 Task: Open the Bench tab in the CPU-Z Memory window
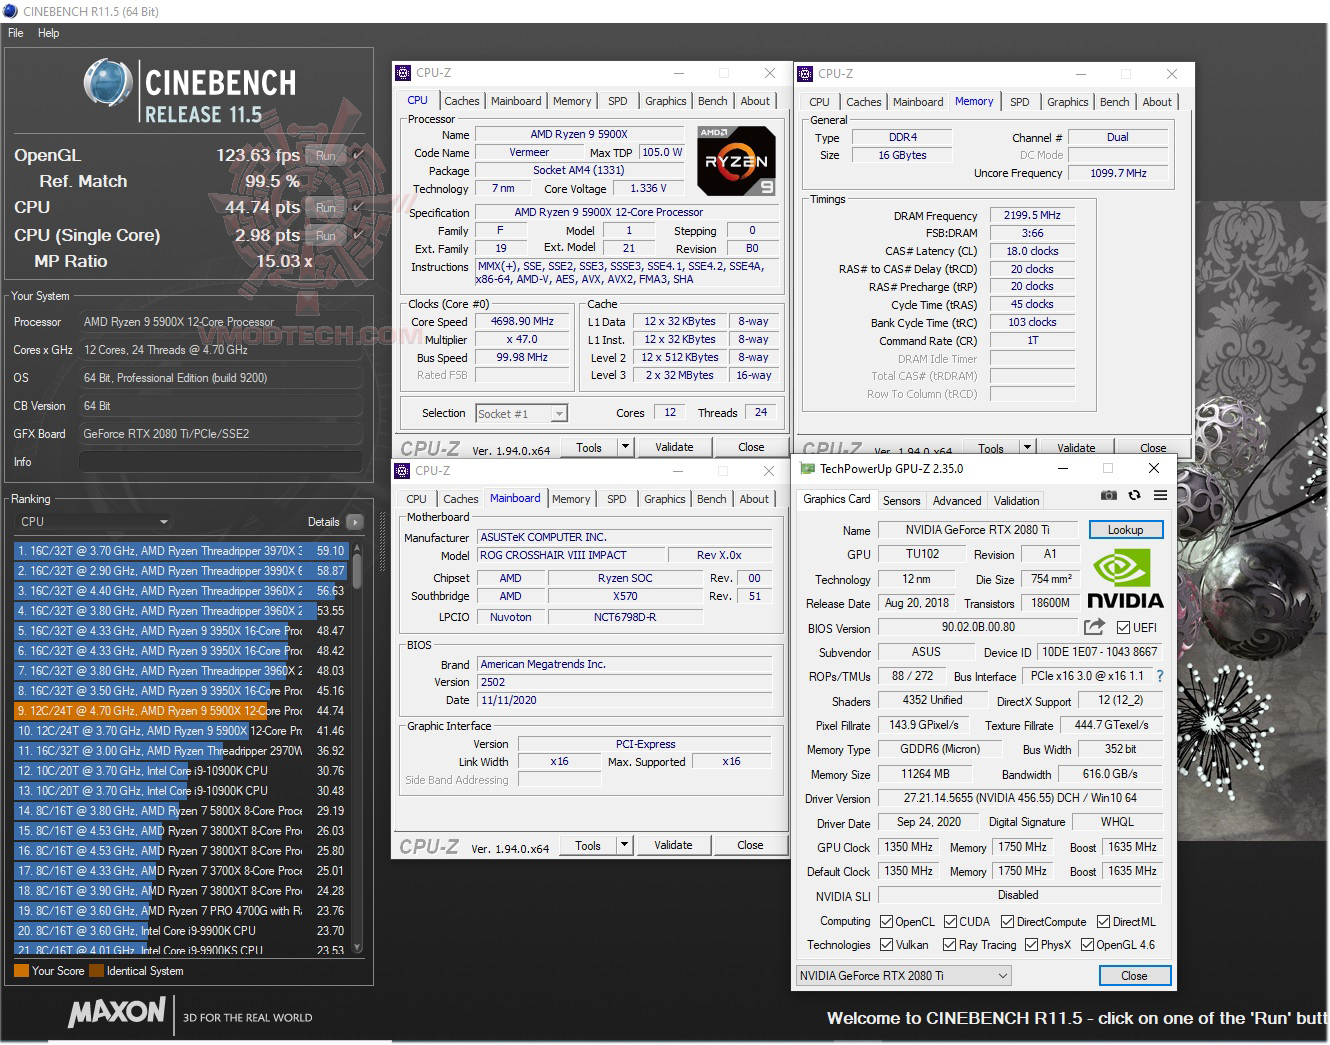pos(1115,102)
